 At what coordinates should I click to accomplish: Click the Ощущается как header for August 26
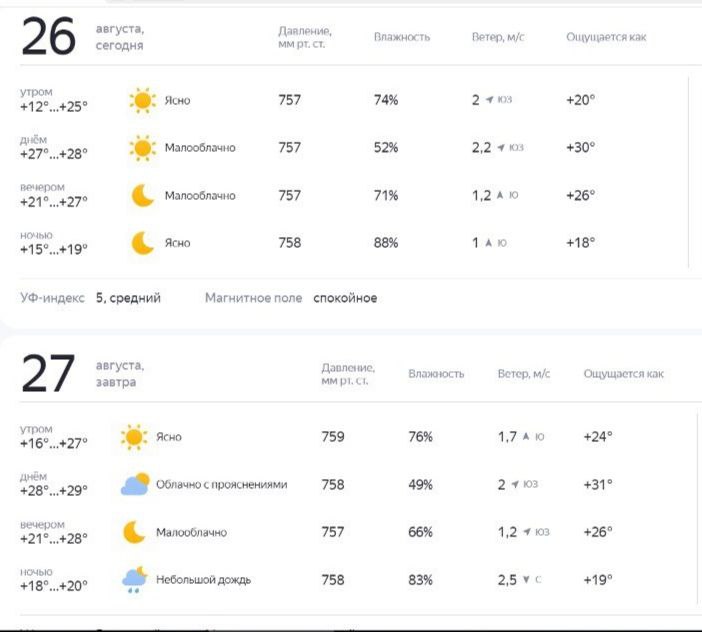click(606, 37)
